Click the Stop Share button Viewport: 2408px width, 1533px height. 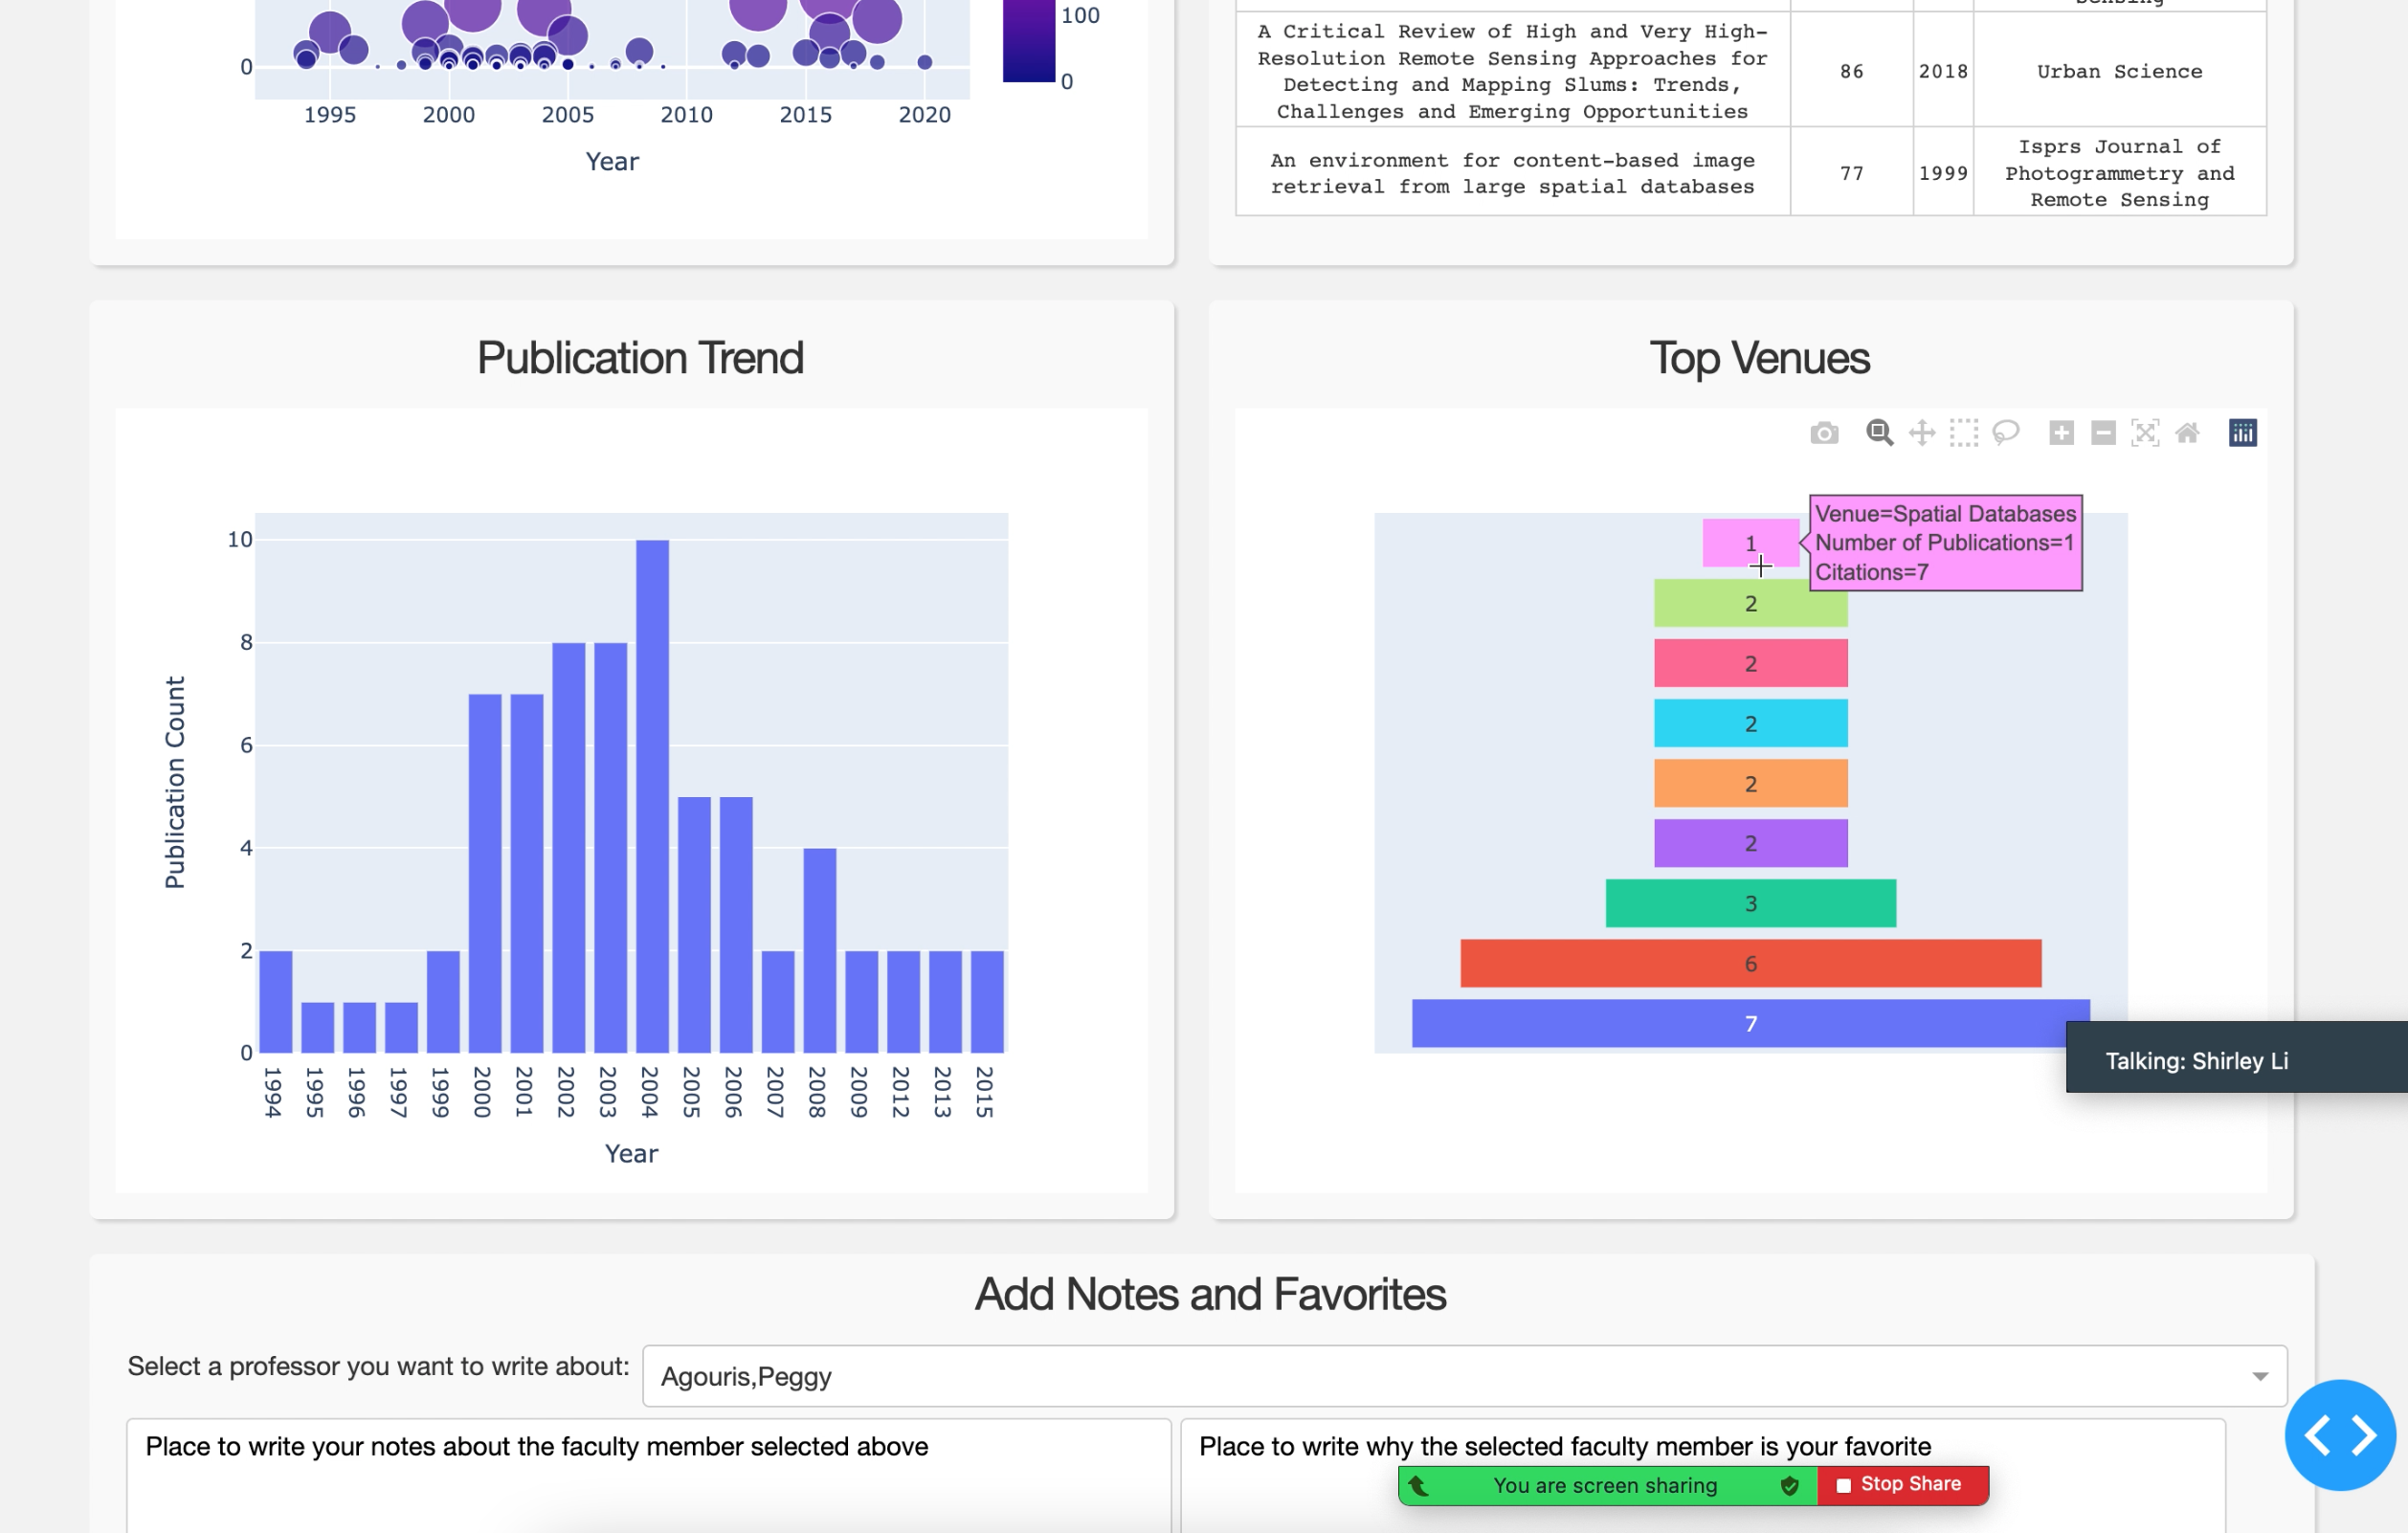[x=1903, y=1484]
